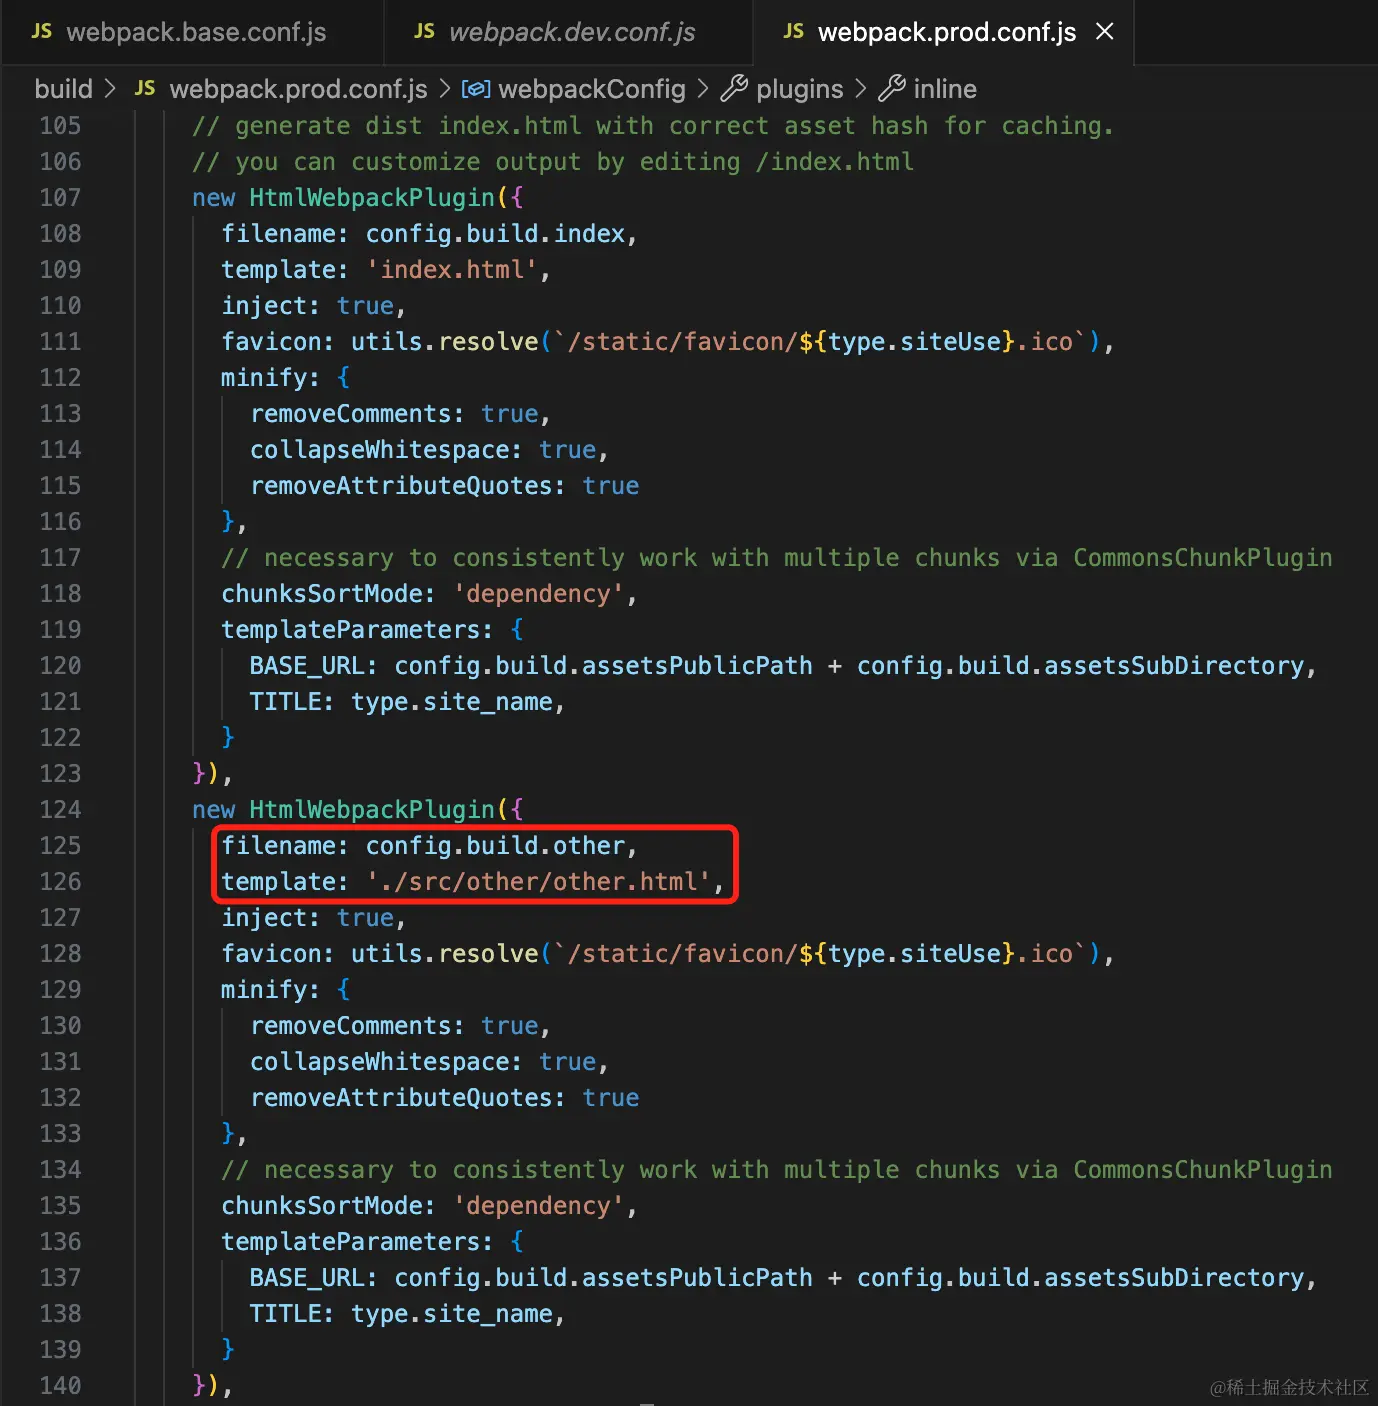Click config.build.index on line 108
This screenshot has width=1378, height=1406.
[495, 234]
